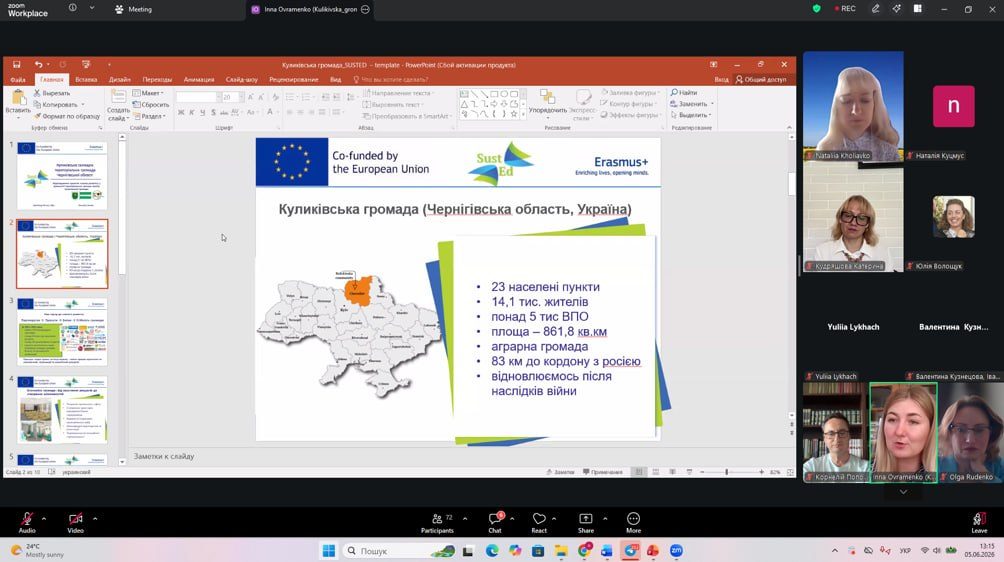The image size is (1004, 562).
Task: Select the rectangle shape in shapes gallery
Action: [494, 94]
